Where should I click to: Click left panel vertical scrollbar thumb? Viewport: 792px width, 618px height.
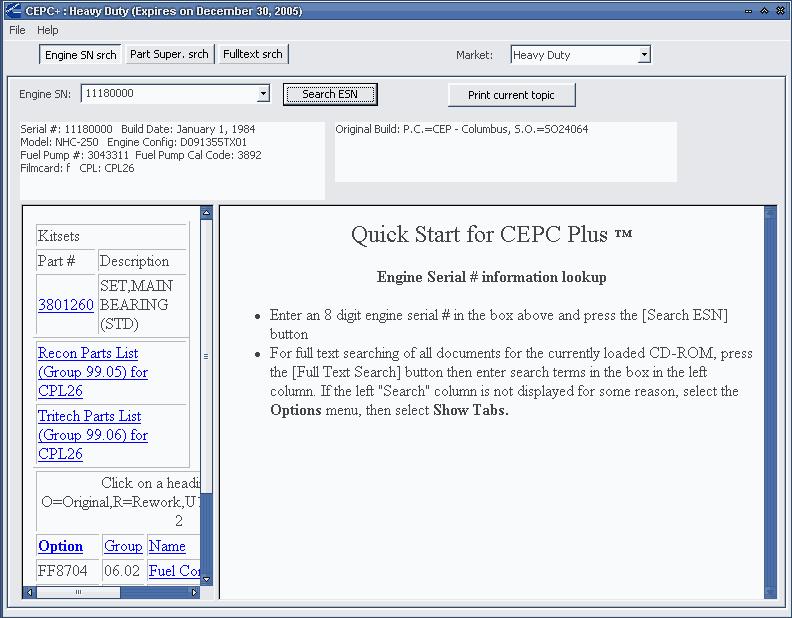tap(206, 356)
